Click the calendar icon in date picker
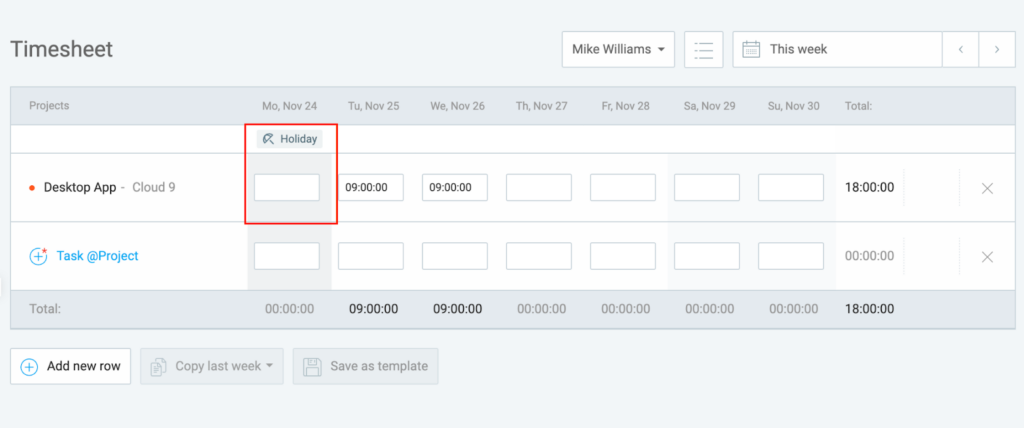Image resolution: width=1024 pixels, height=428 pixels. point(751,49)
